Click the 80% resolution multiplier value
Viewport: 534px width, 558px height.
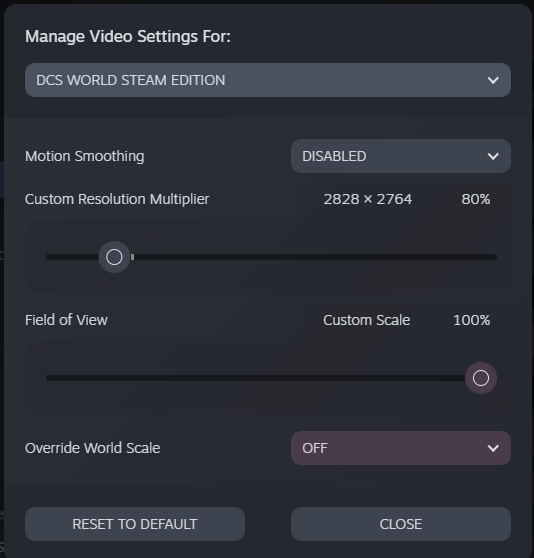coord(476,199)
